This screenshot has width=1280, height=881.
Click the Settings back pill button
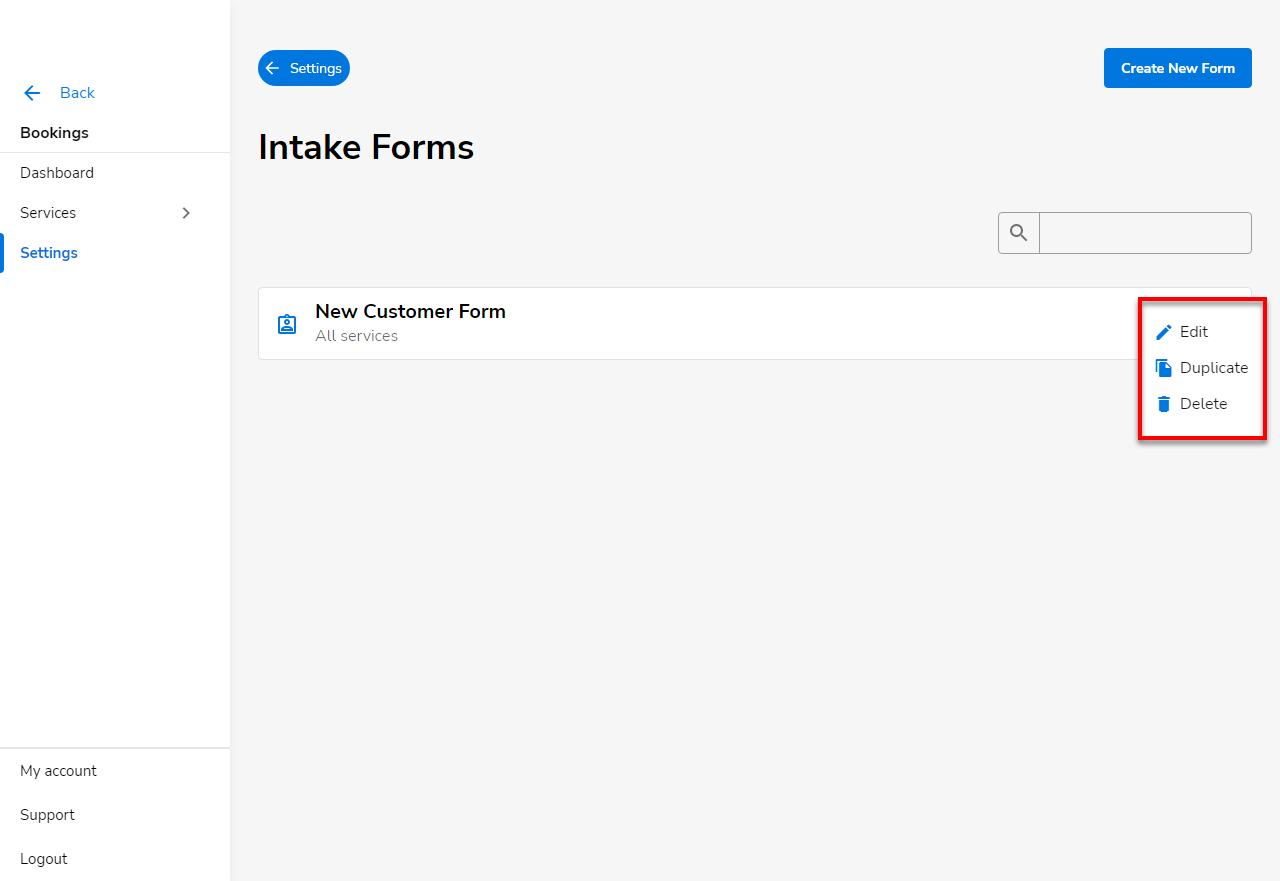(304, 68)
